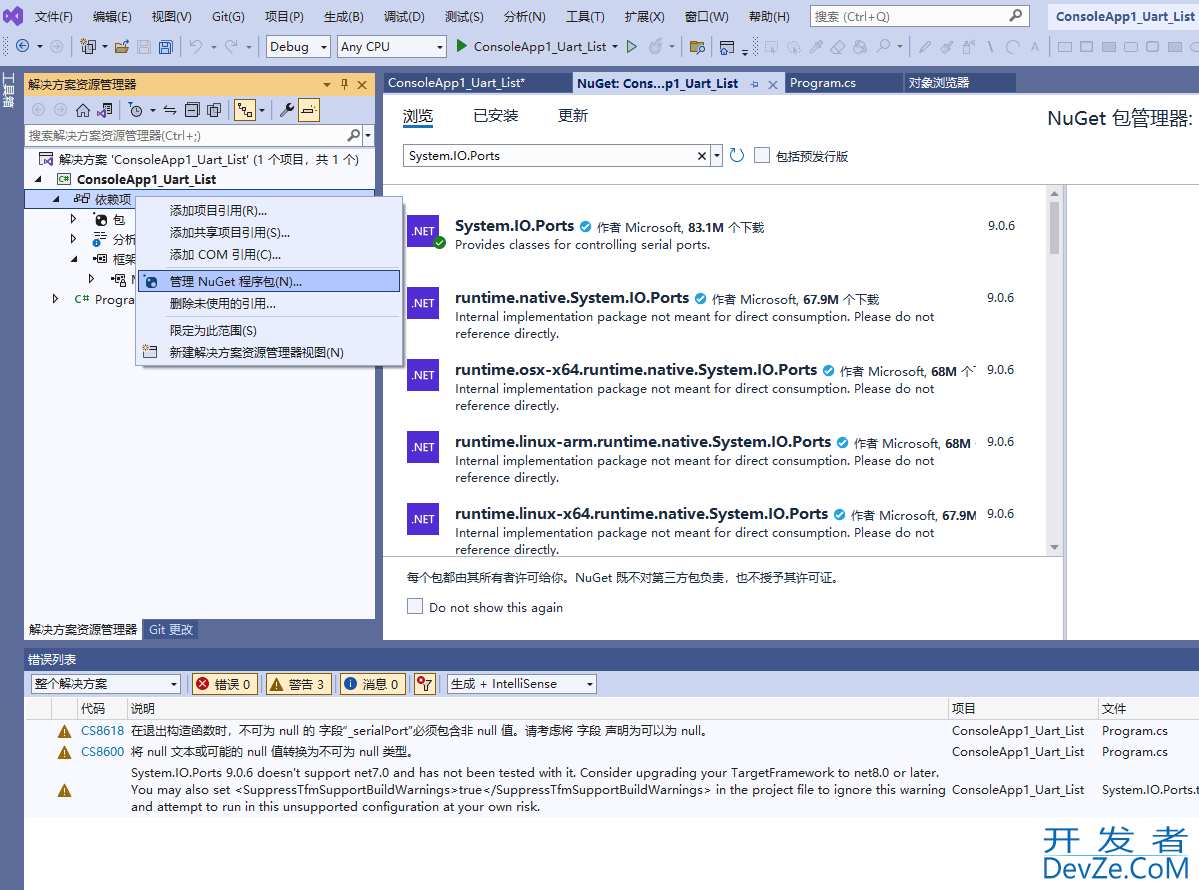Toggle the Preview Selected Items icon
The width and height of the screenshot is (1199, 890).
[309, 110]
